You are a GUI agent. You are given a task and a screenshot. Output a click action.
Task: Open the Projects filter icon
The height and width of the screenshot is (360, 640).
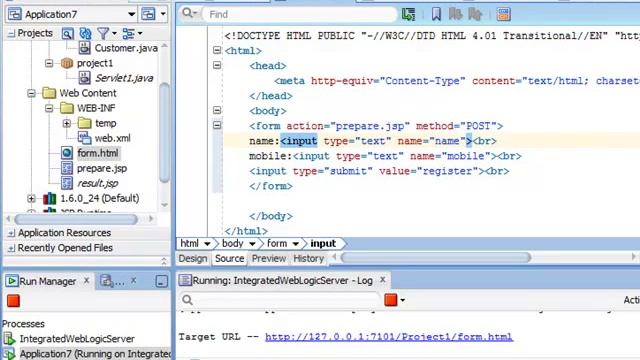click(103, 33)
